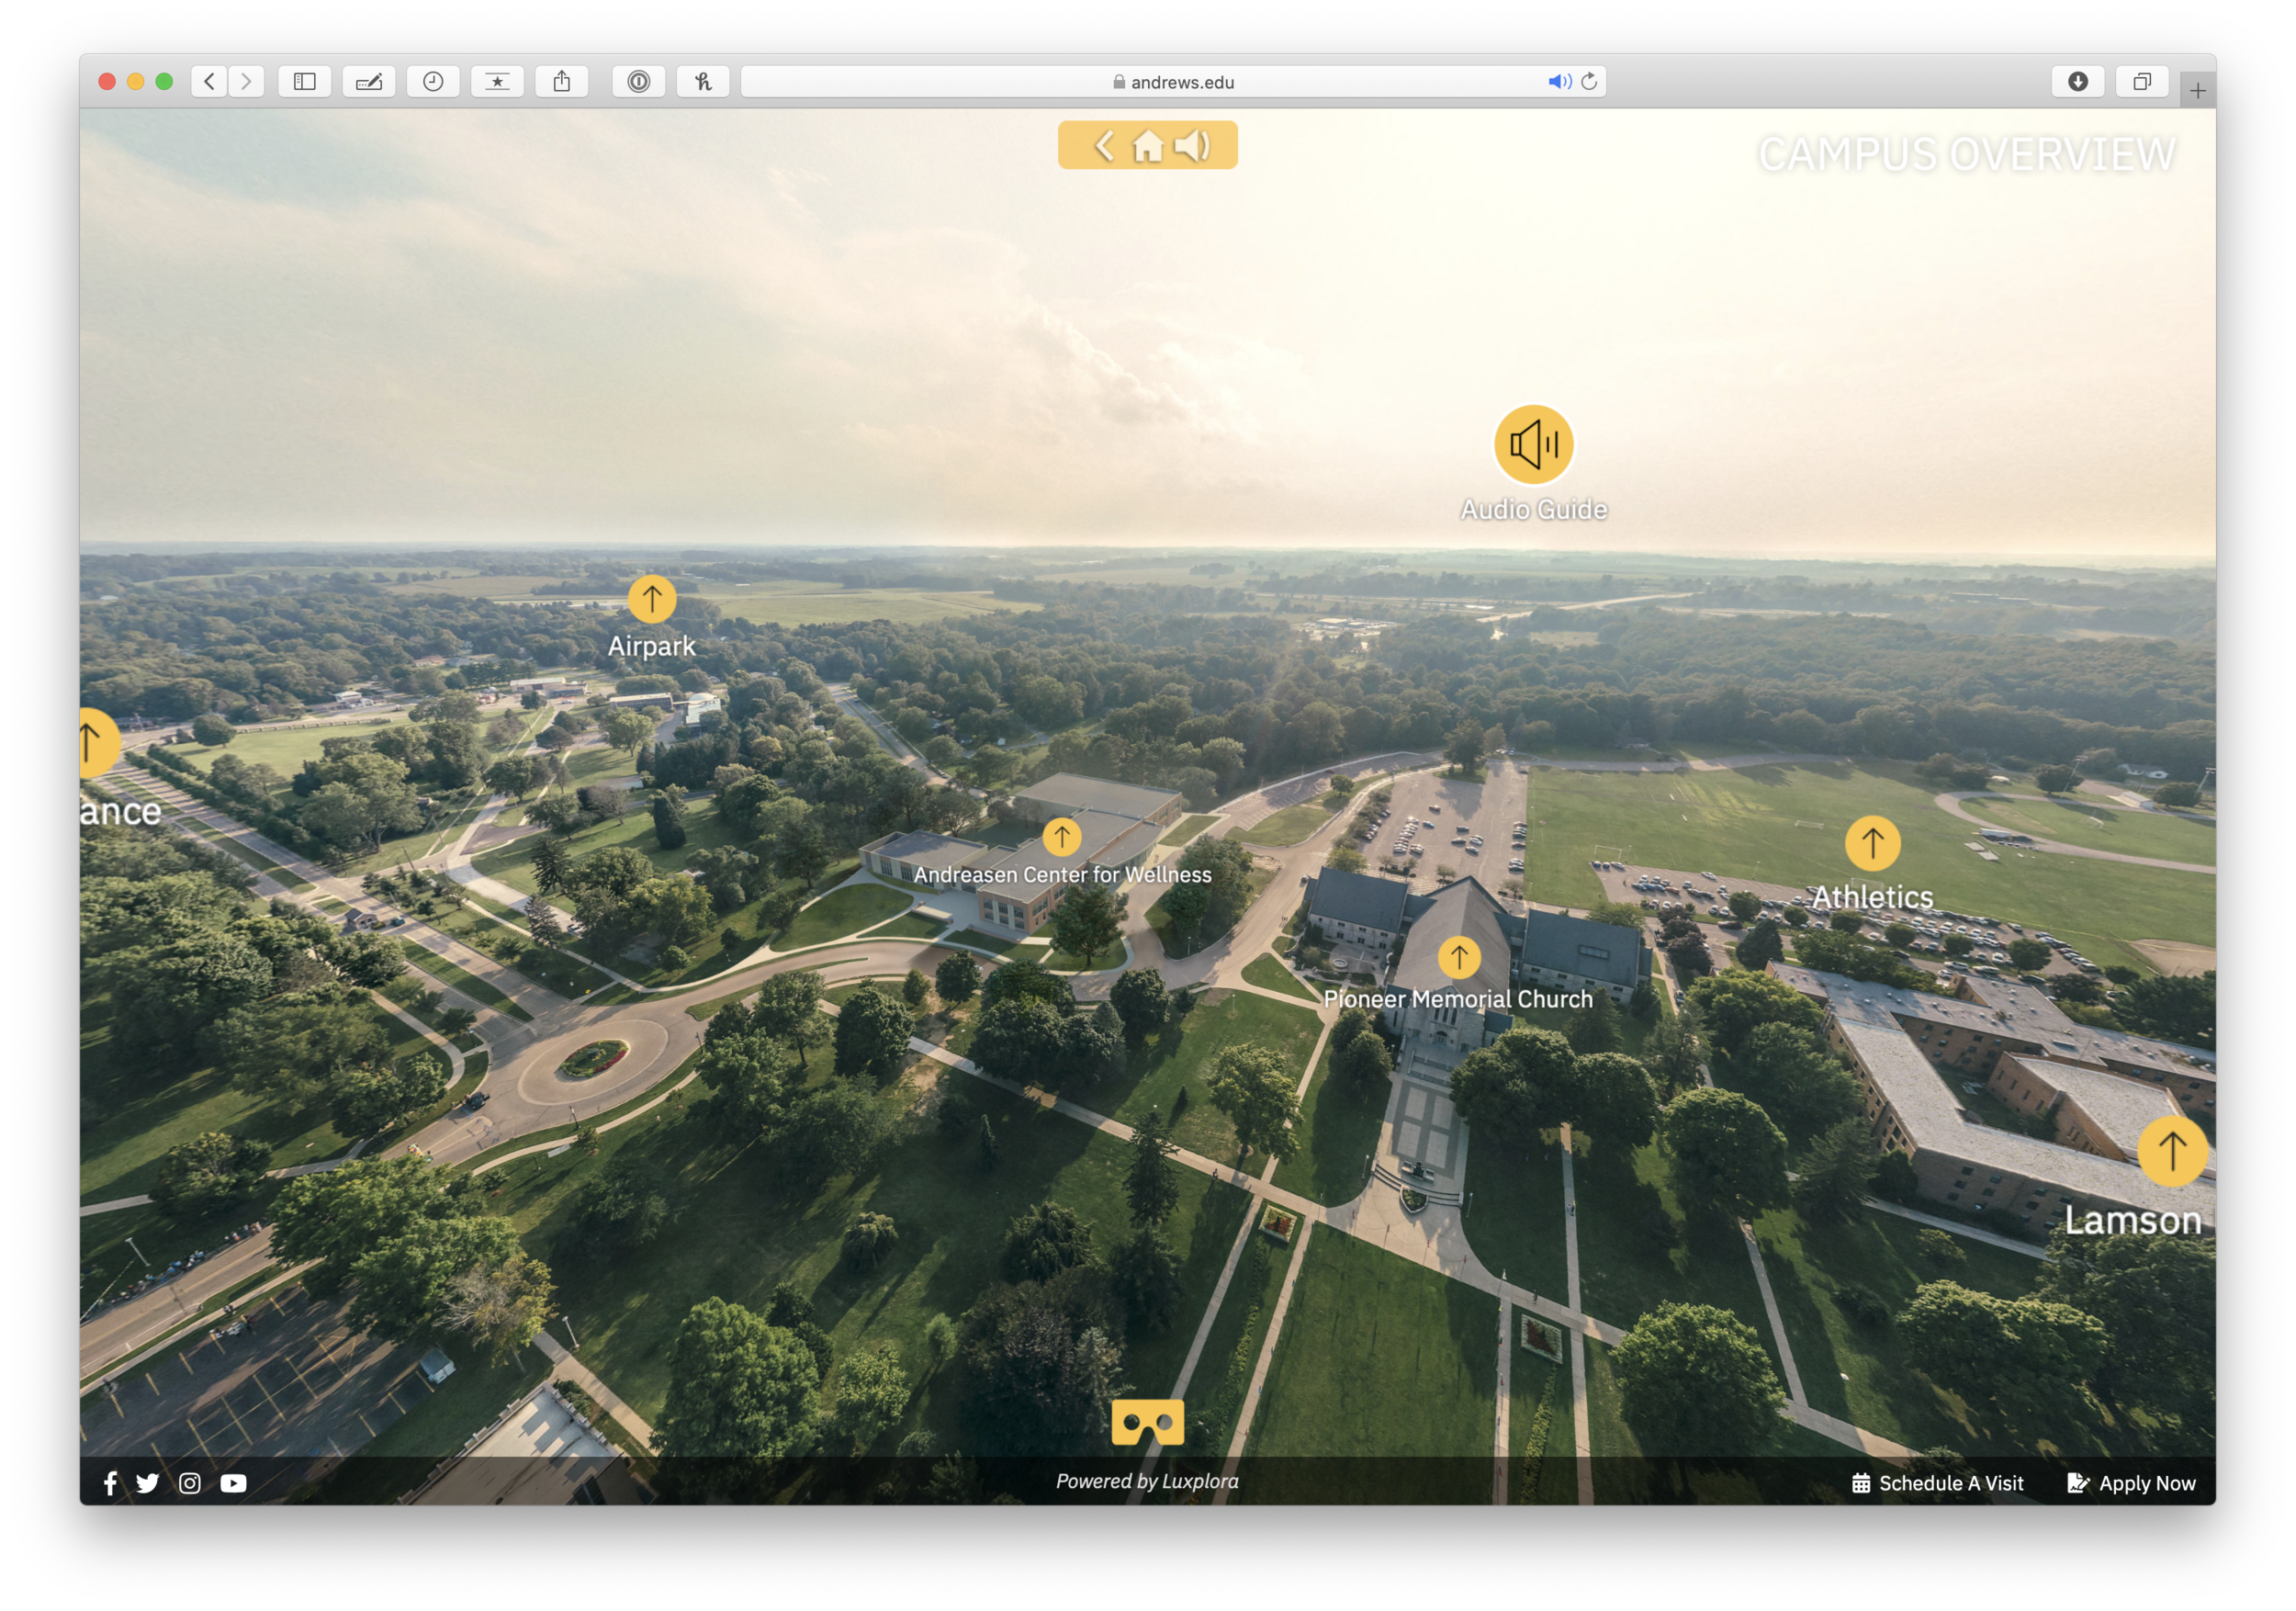Open Safari share menu
2296x1611 pixels.
tap(562, 82)
